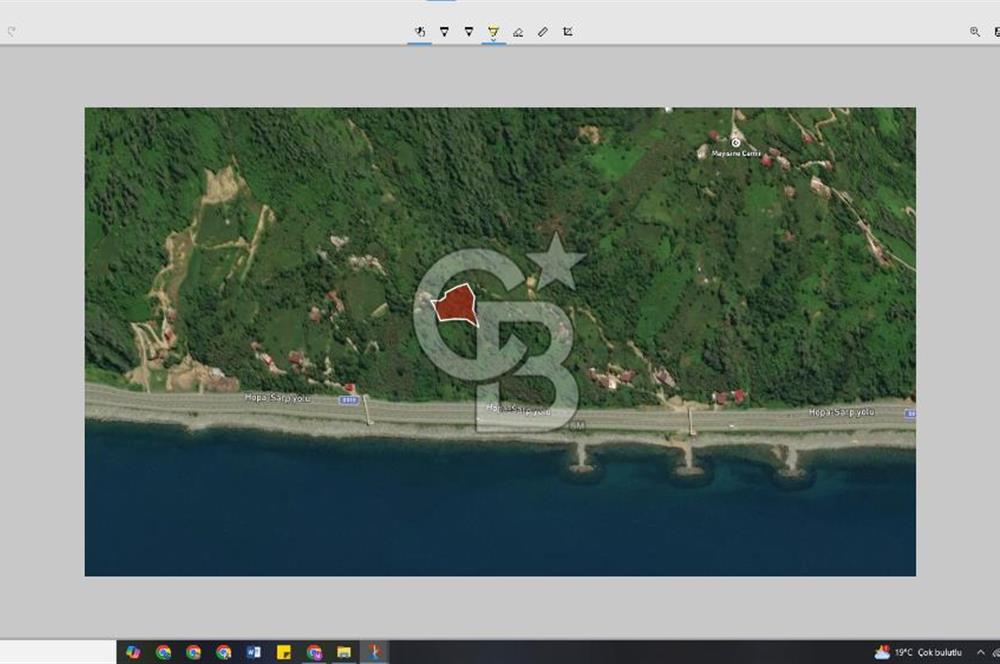Click the satellite map image on canvas
This screenshot has width=1000, height=664.
500,341
